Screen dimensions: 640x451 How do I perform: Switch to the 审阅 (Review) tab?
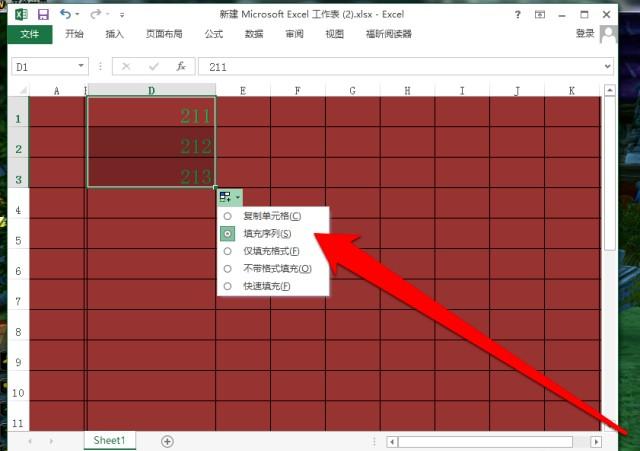pyautogui.click(x=294, y=34)
